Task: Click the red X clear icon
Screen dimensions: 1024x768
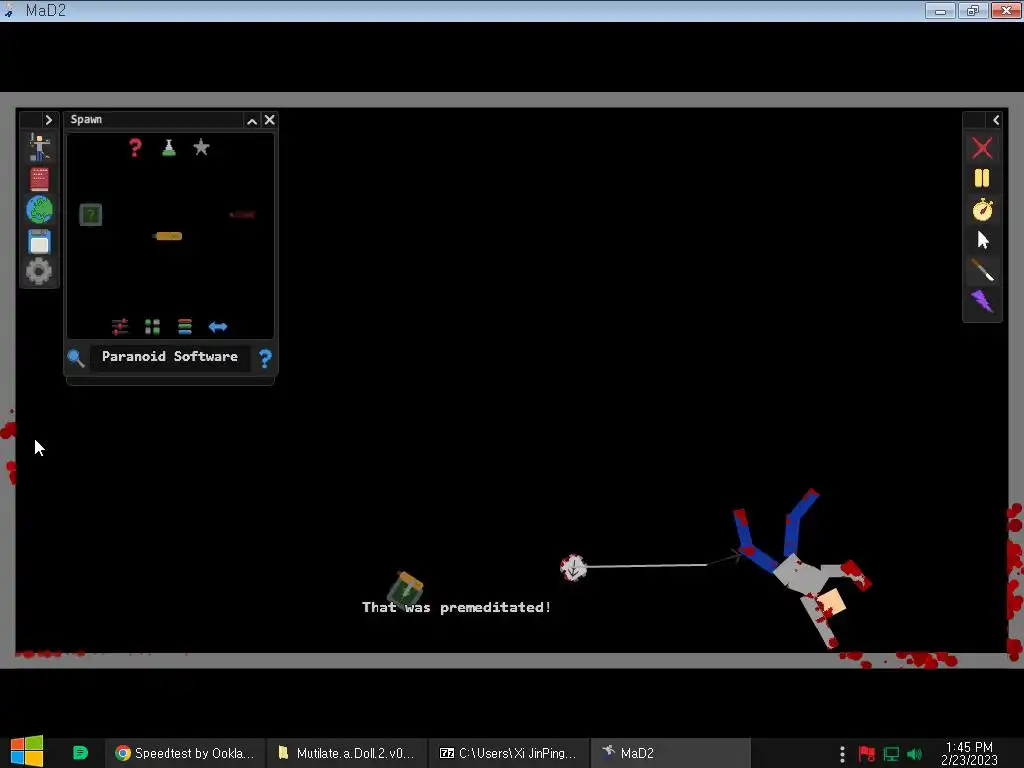Action: pyautogui.click(x=982, y=148)
